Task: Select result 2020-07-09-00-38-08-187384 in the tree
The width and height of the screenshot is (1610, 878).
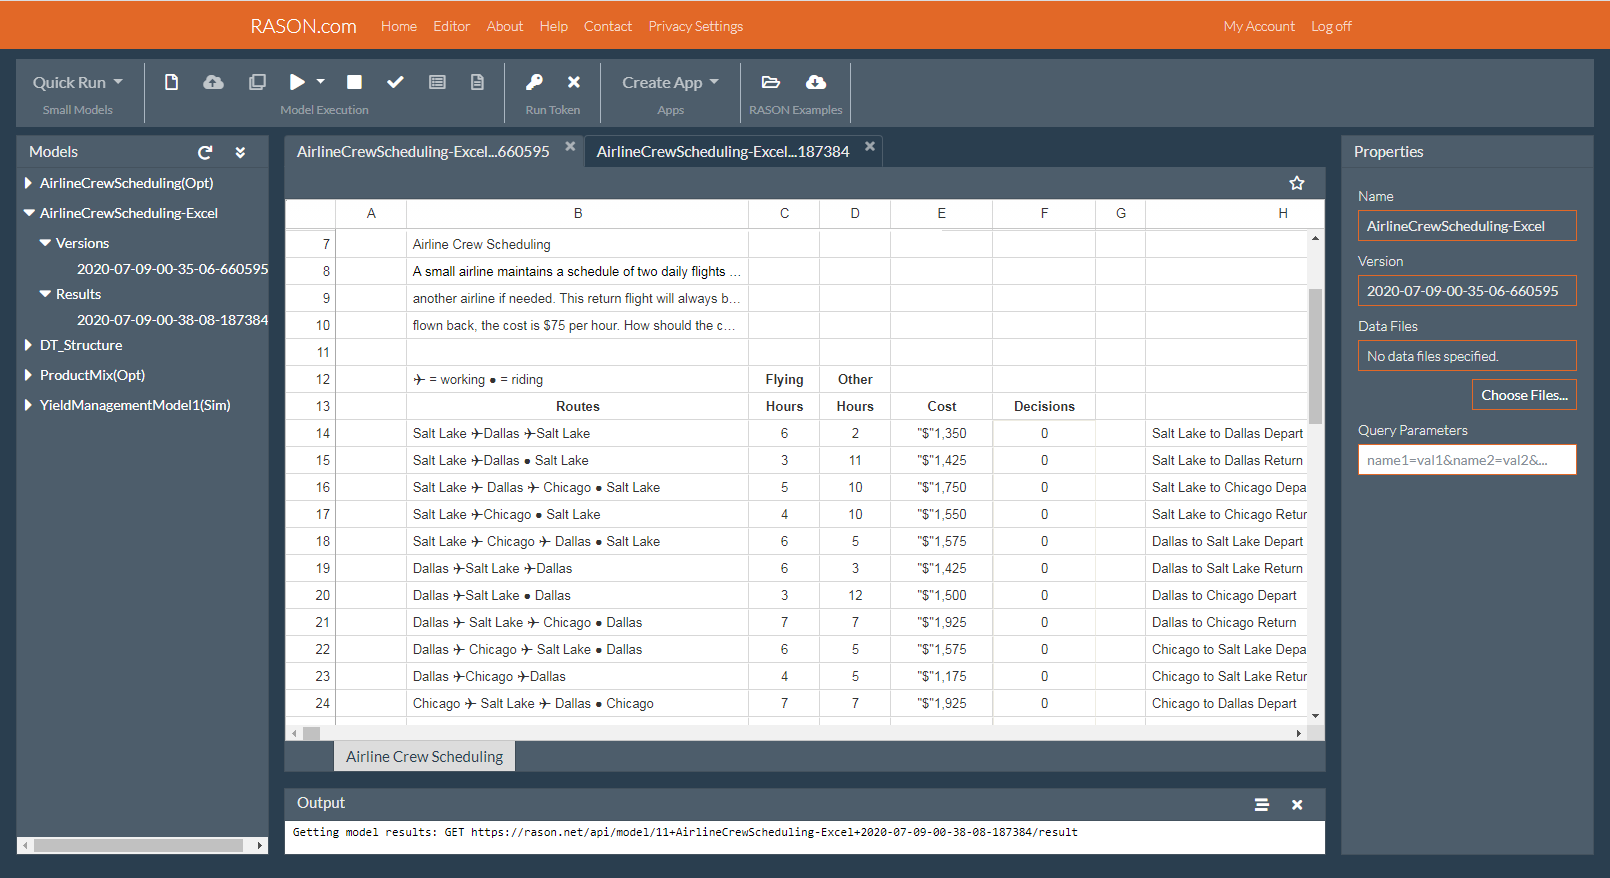Action: click(172, 320)
